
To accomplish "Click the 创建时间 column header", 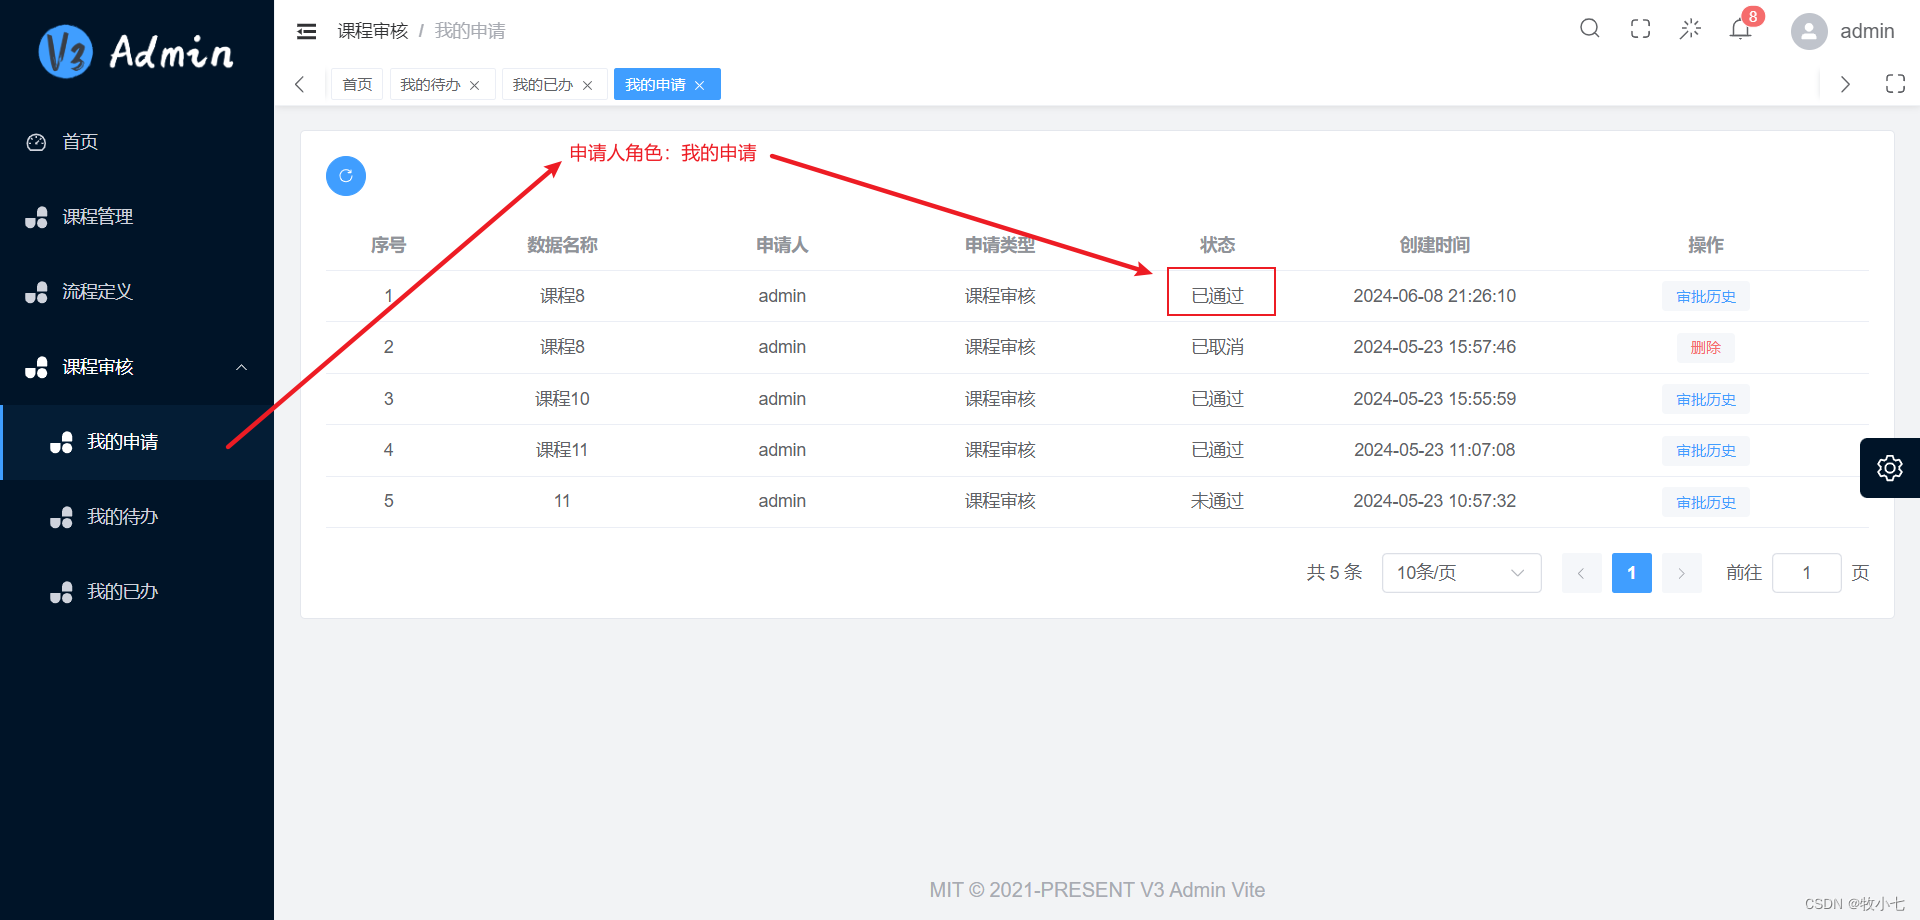I will click(1434, 245).
